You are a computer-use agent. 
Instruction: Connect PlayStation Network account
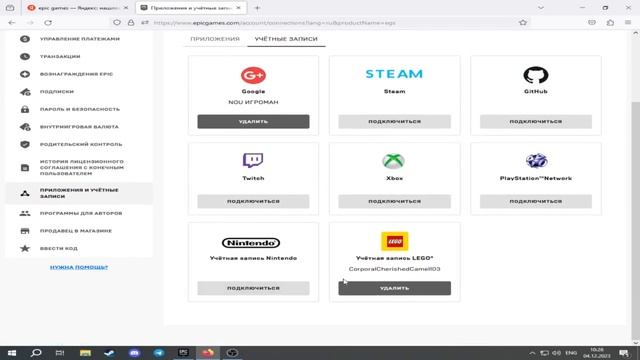click(536, 201)
